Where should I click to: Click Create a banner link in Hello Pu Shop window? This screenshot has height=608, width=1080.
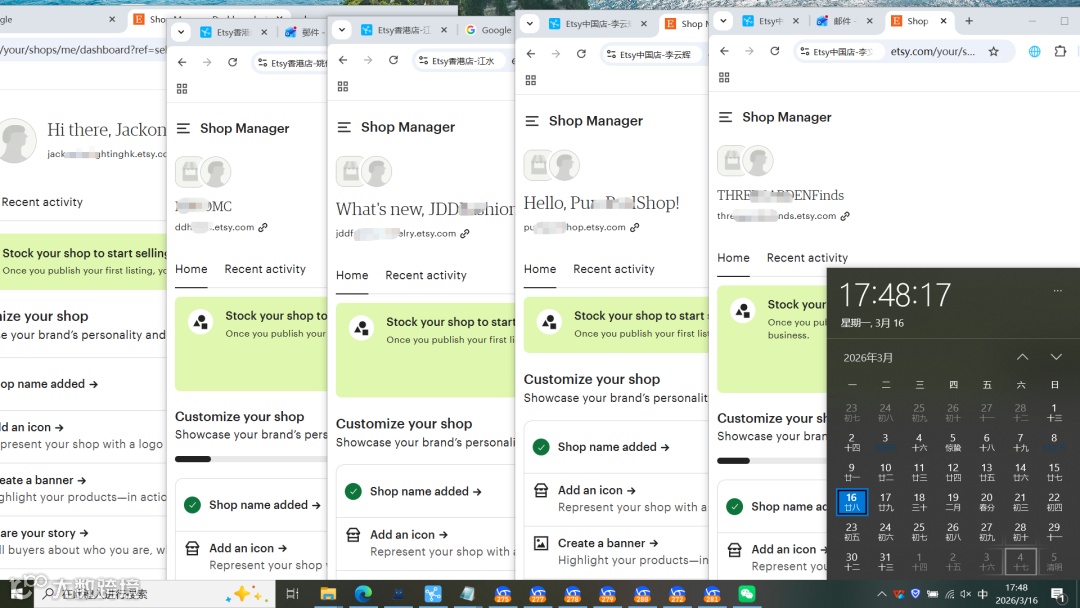(608, 543)
